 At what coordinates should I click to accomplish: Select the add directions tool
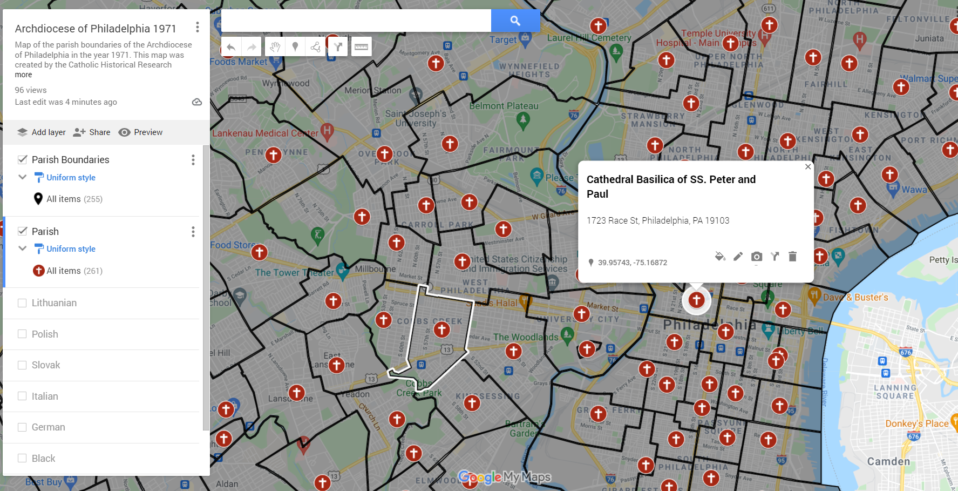tap(337, 47)
